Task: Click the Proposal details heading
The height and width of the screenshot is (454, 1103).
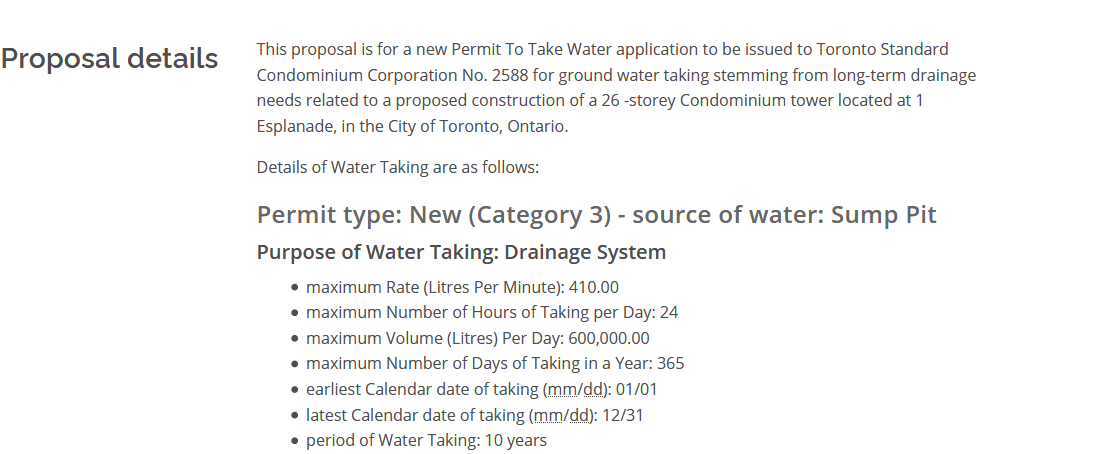Action: click(x=109, y=58)
